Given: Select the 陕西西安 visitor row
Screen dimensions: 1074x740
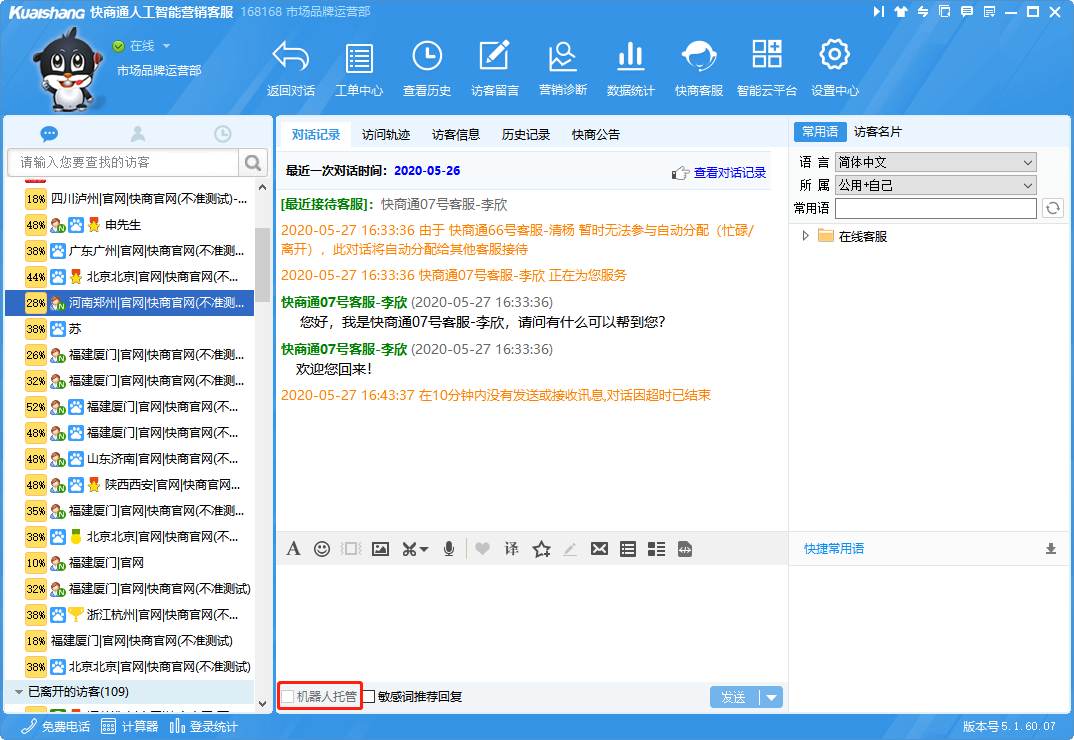Looking at the screenshot, I should 129,485.
